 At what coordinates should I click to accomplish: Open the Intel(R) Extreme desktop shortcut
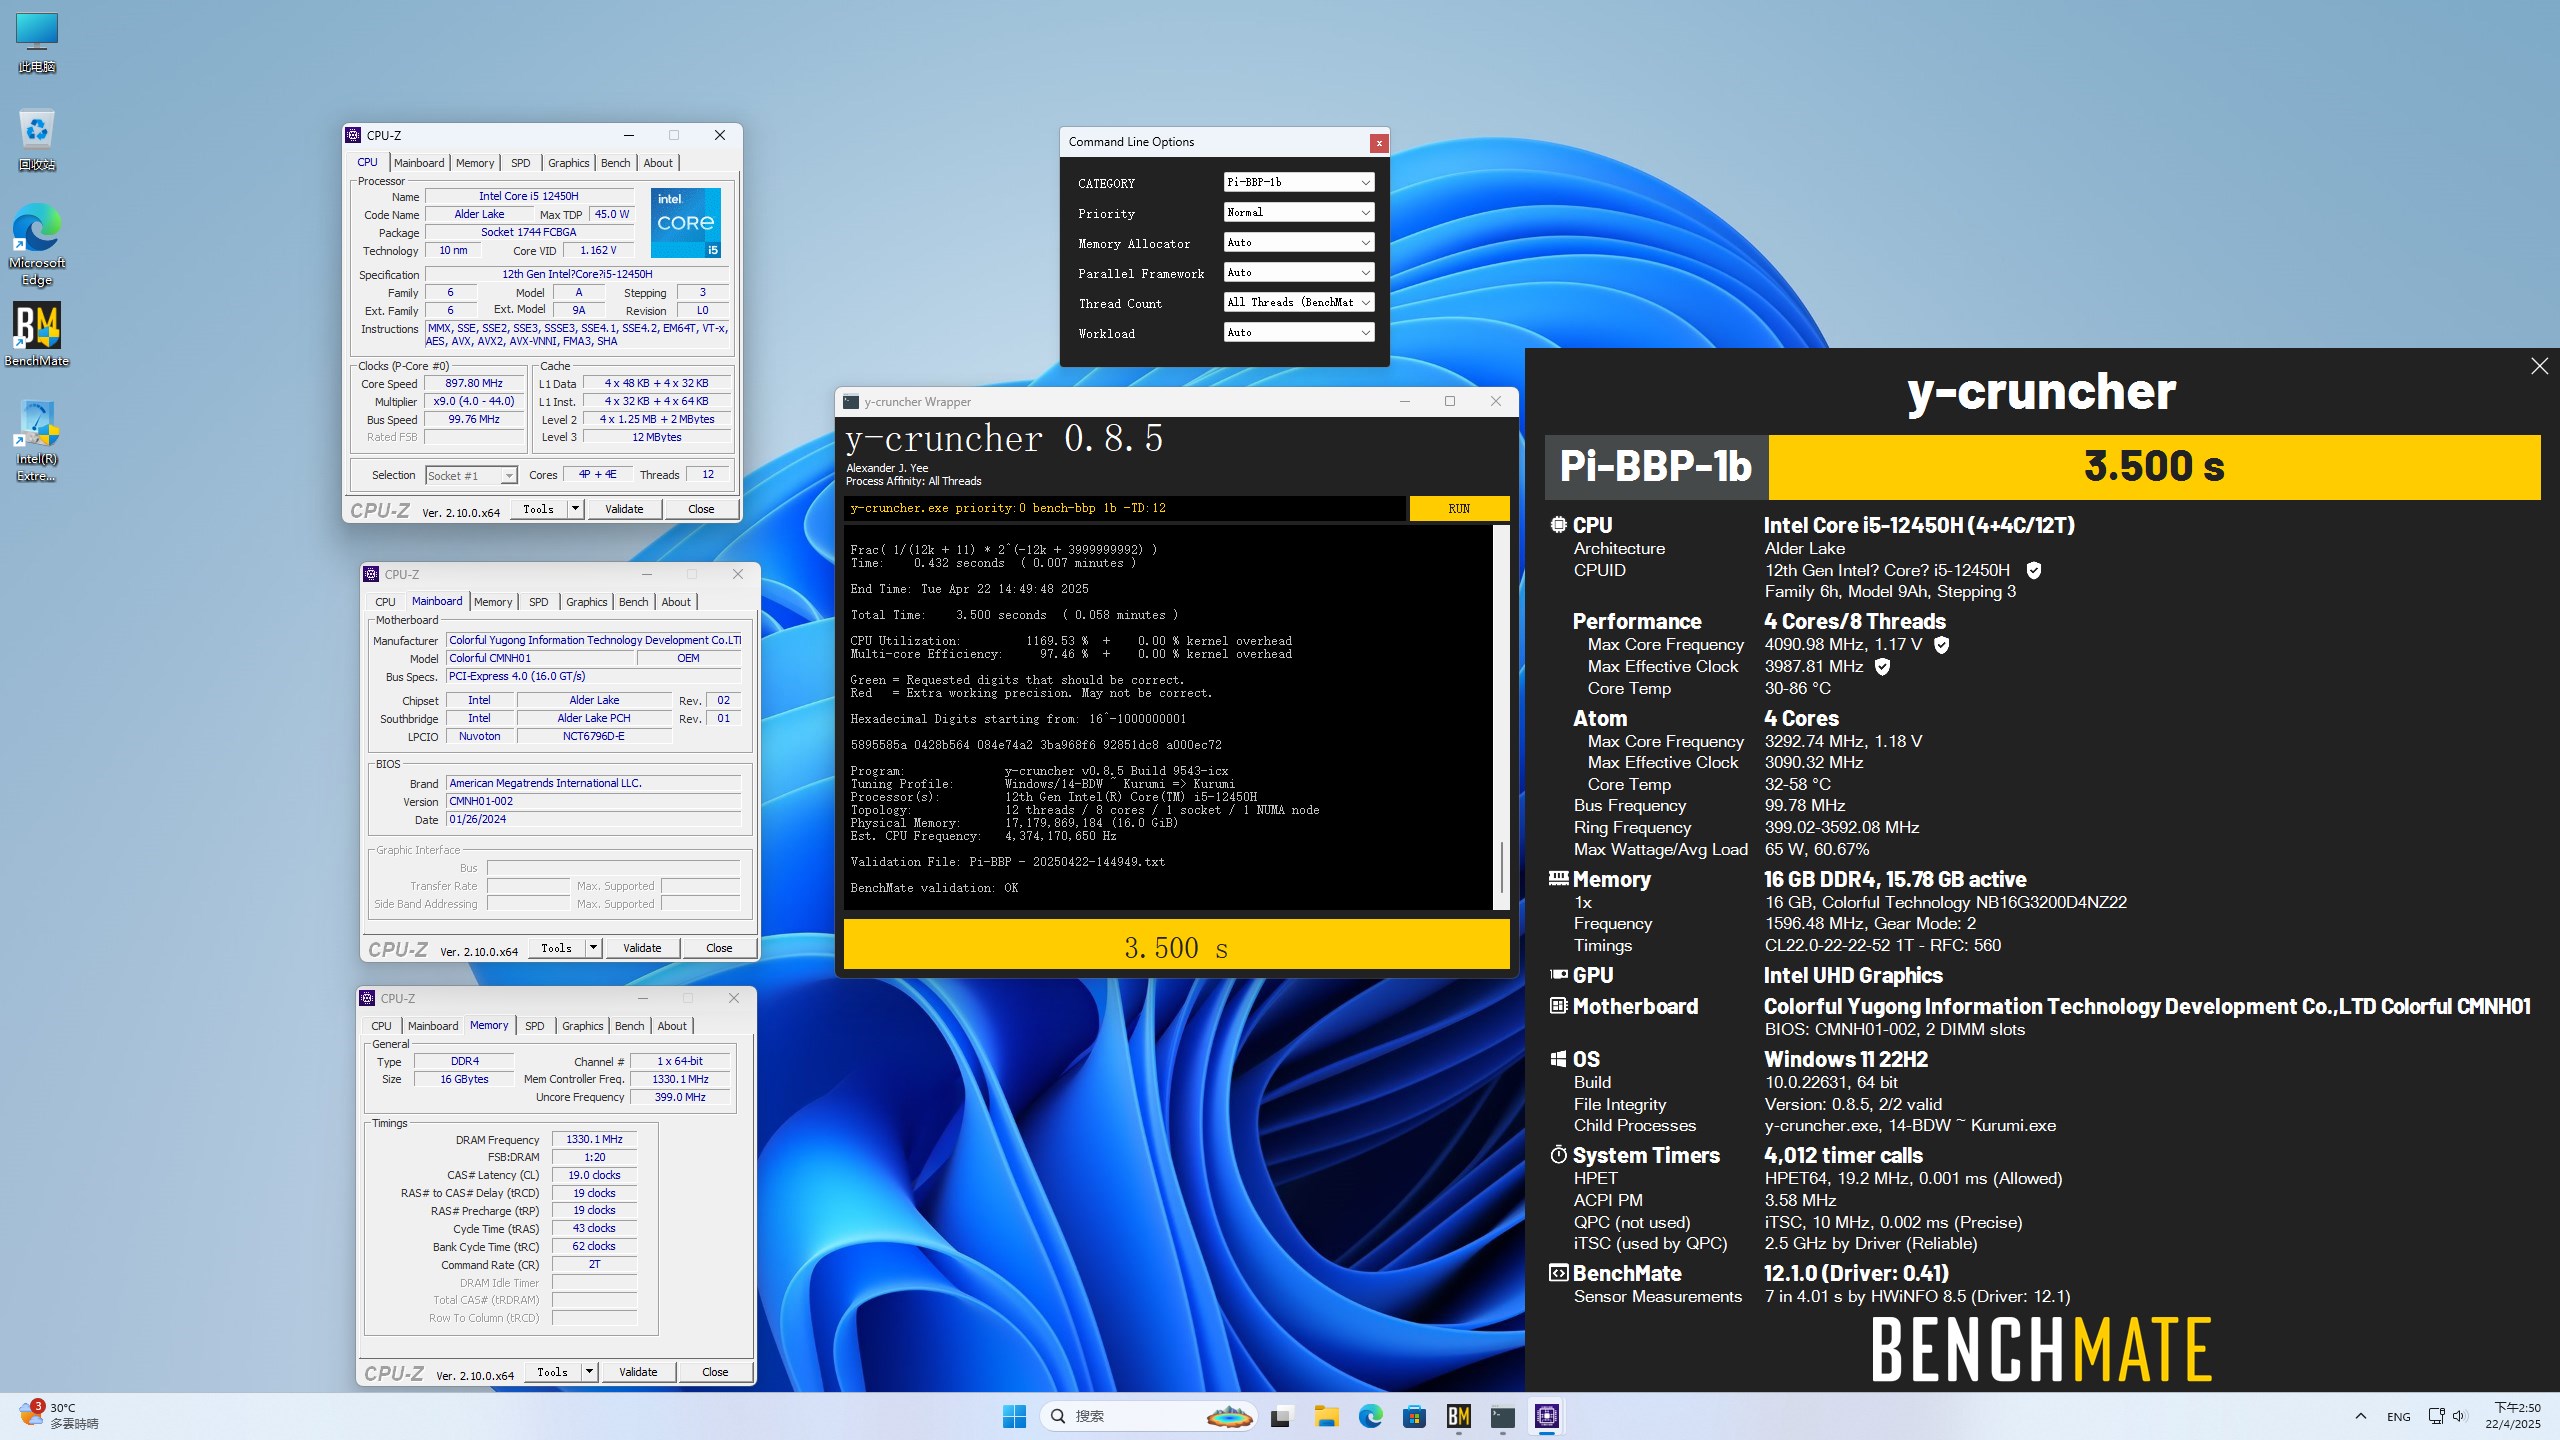point(37,441)
